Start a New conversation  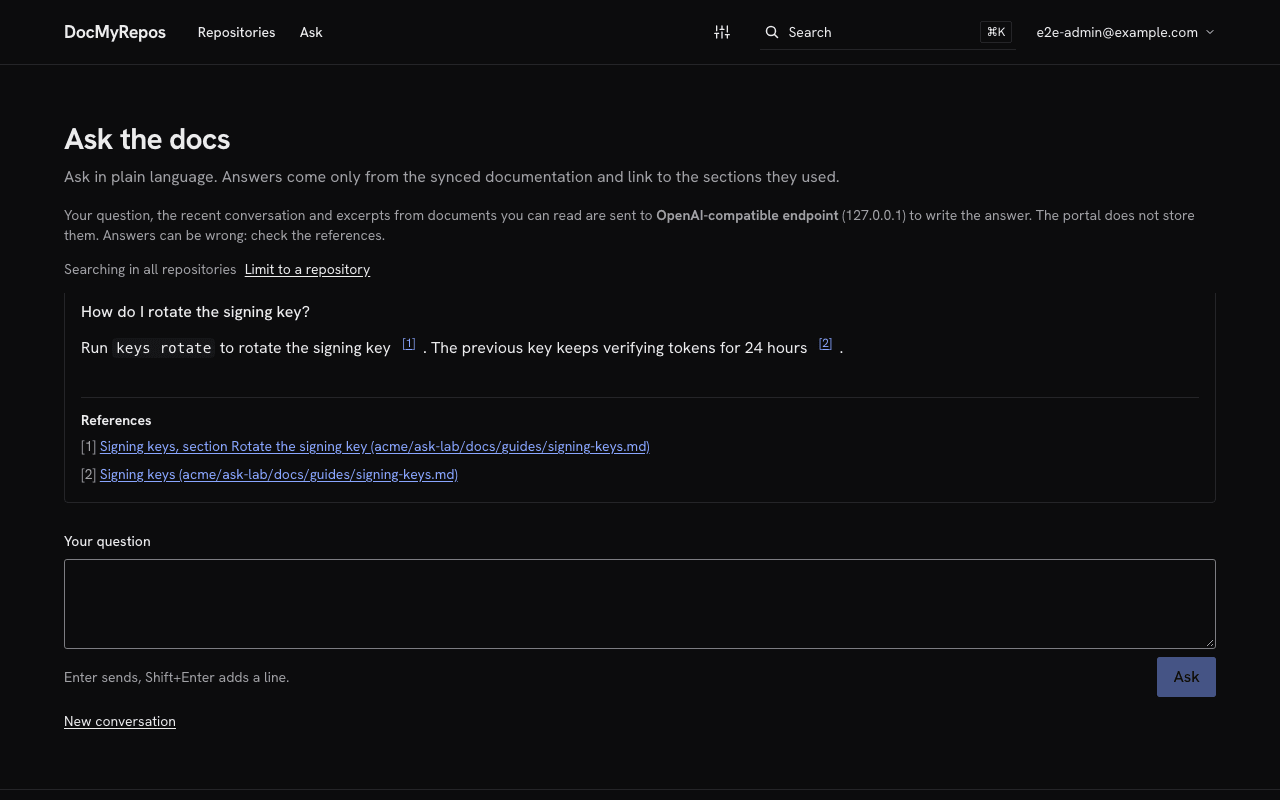(120, 721)
